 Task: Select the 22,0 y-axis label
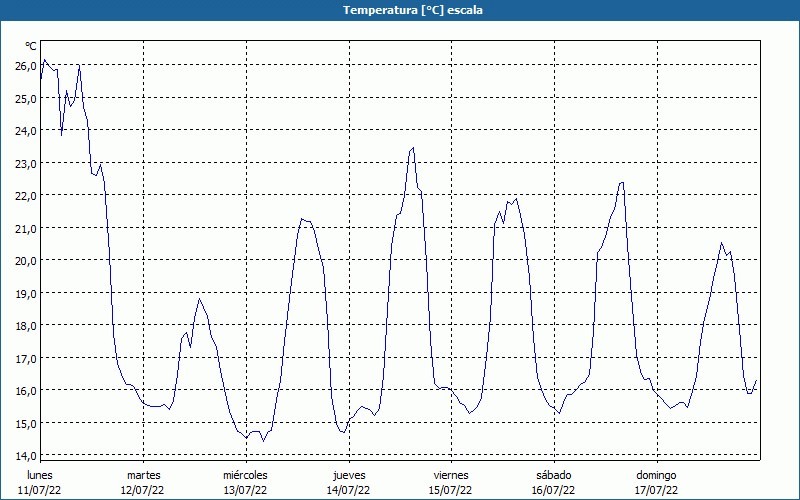[26, 196]
